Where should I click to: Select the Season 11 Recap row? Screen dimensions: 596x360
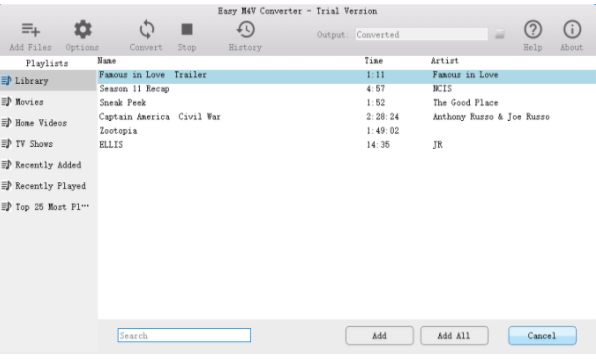[347, 89]
